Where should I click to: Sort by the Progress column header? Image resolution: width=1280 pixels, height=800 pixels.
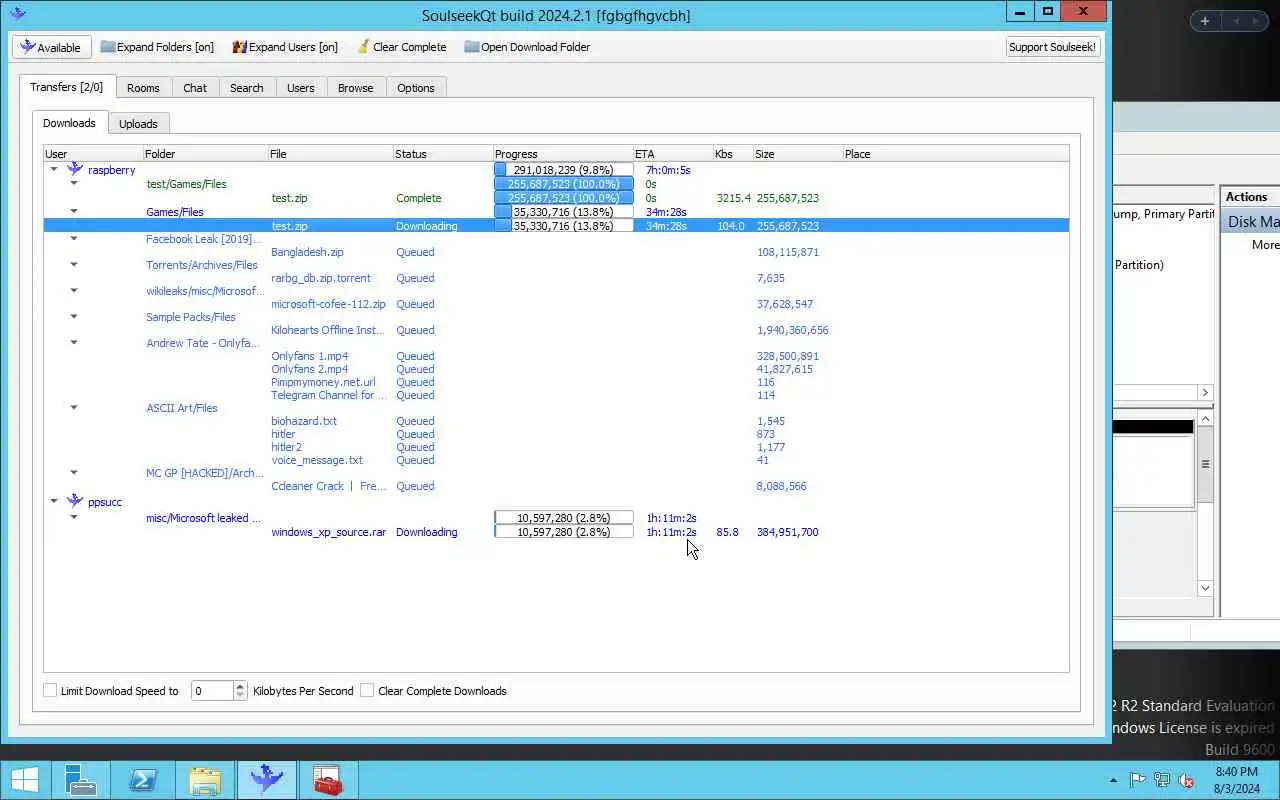click(x=563, y=154)
